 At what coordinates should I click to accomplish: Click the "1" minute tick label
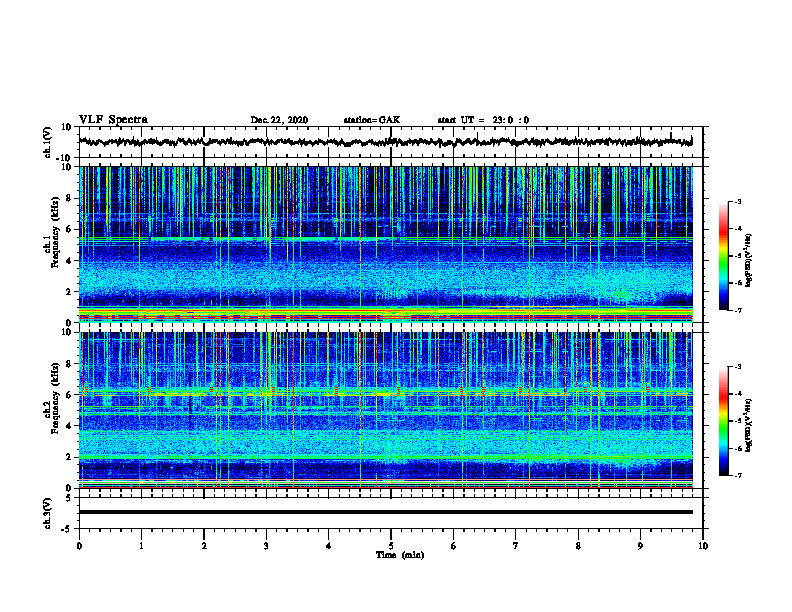[x=141, y=546]
